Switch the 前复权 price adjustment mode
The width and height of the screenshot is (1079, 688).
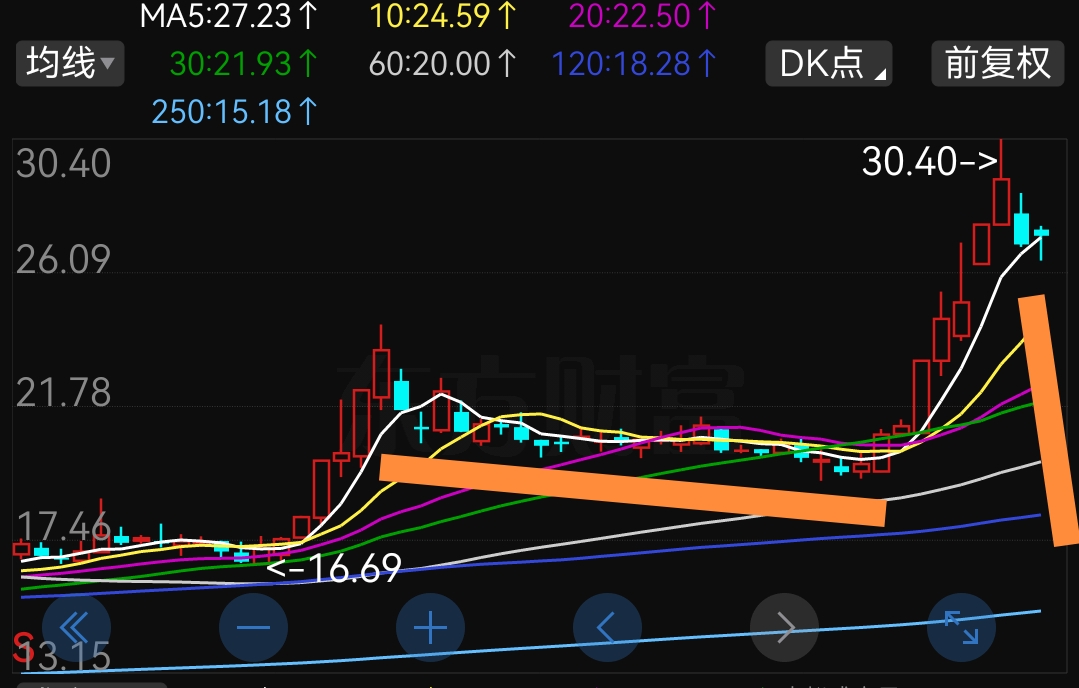(997, 63)
